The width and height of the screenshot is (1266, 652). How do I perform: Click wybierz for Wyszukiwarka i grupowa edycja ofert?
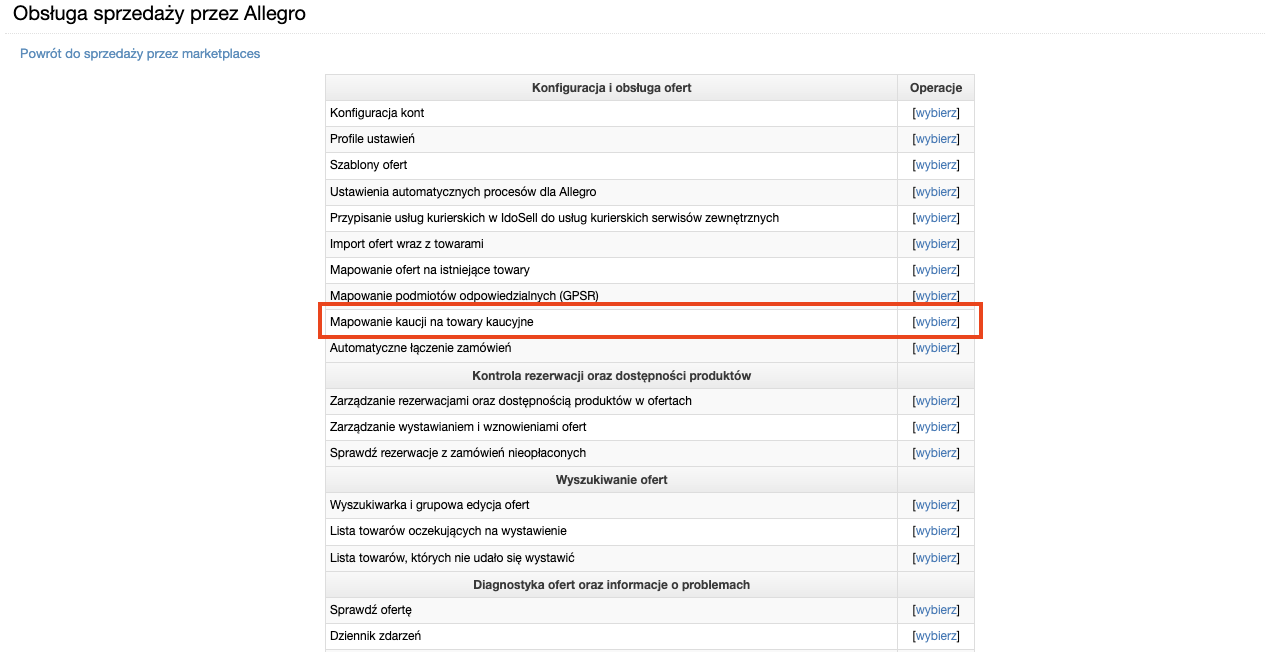pos(936,505)
